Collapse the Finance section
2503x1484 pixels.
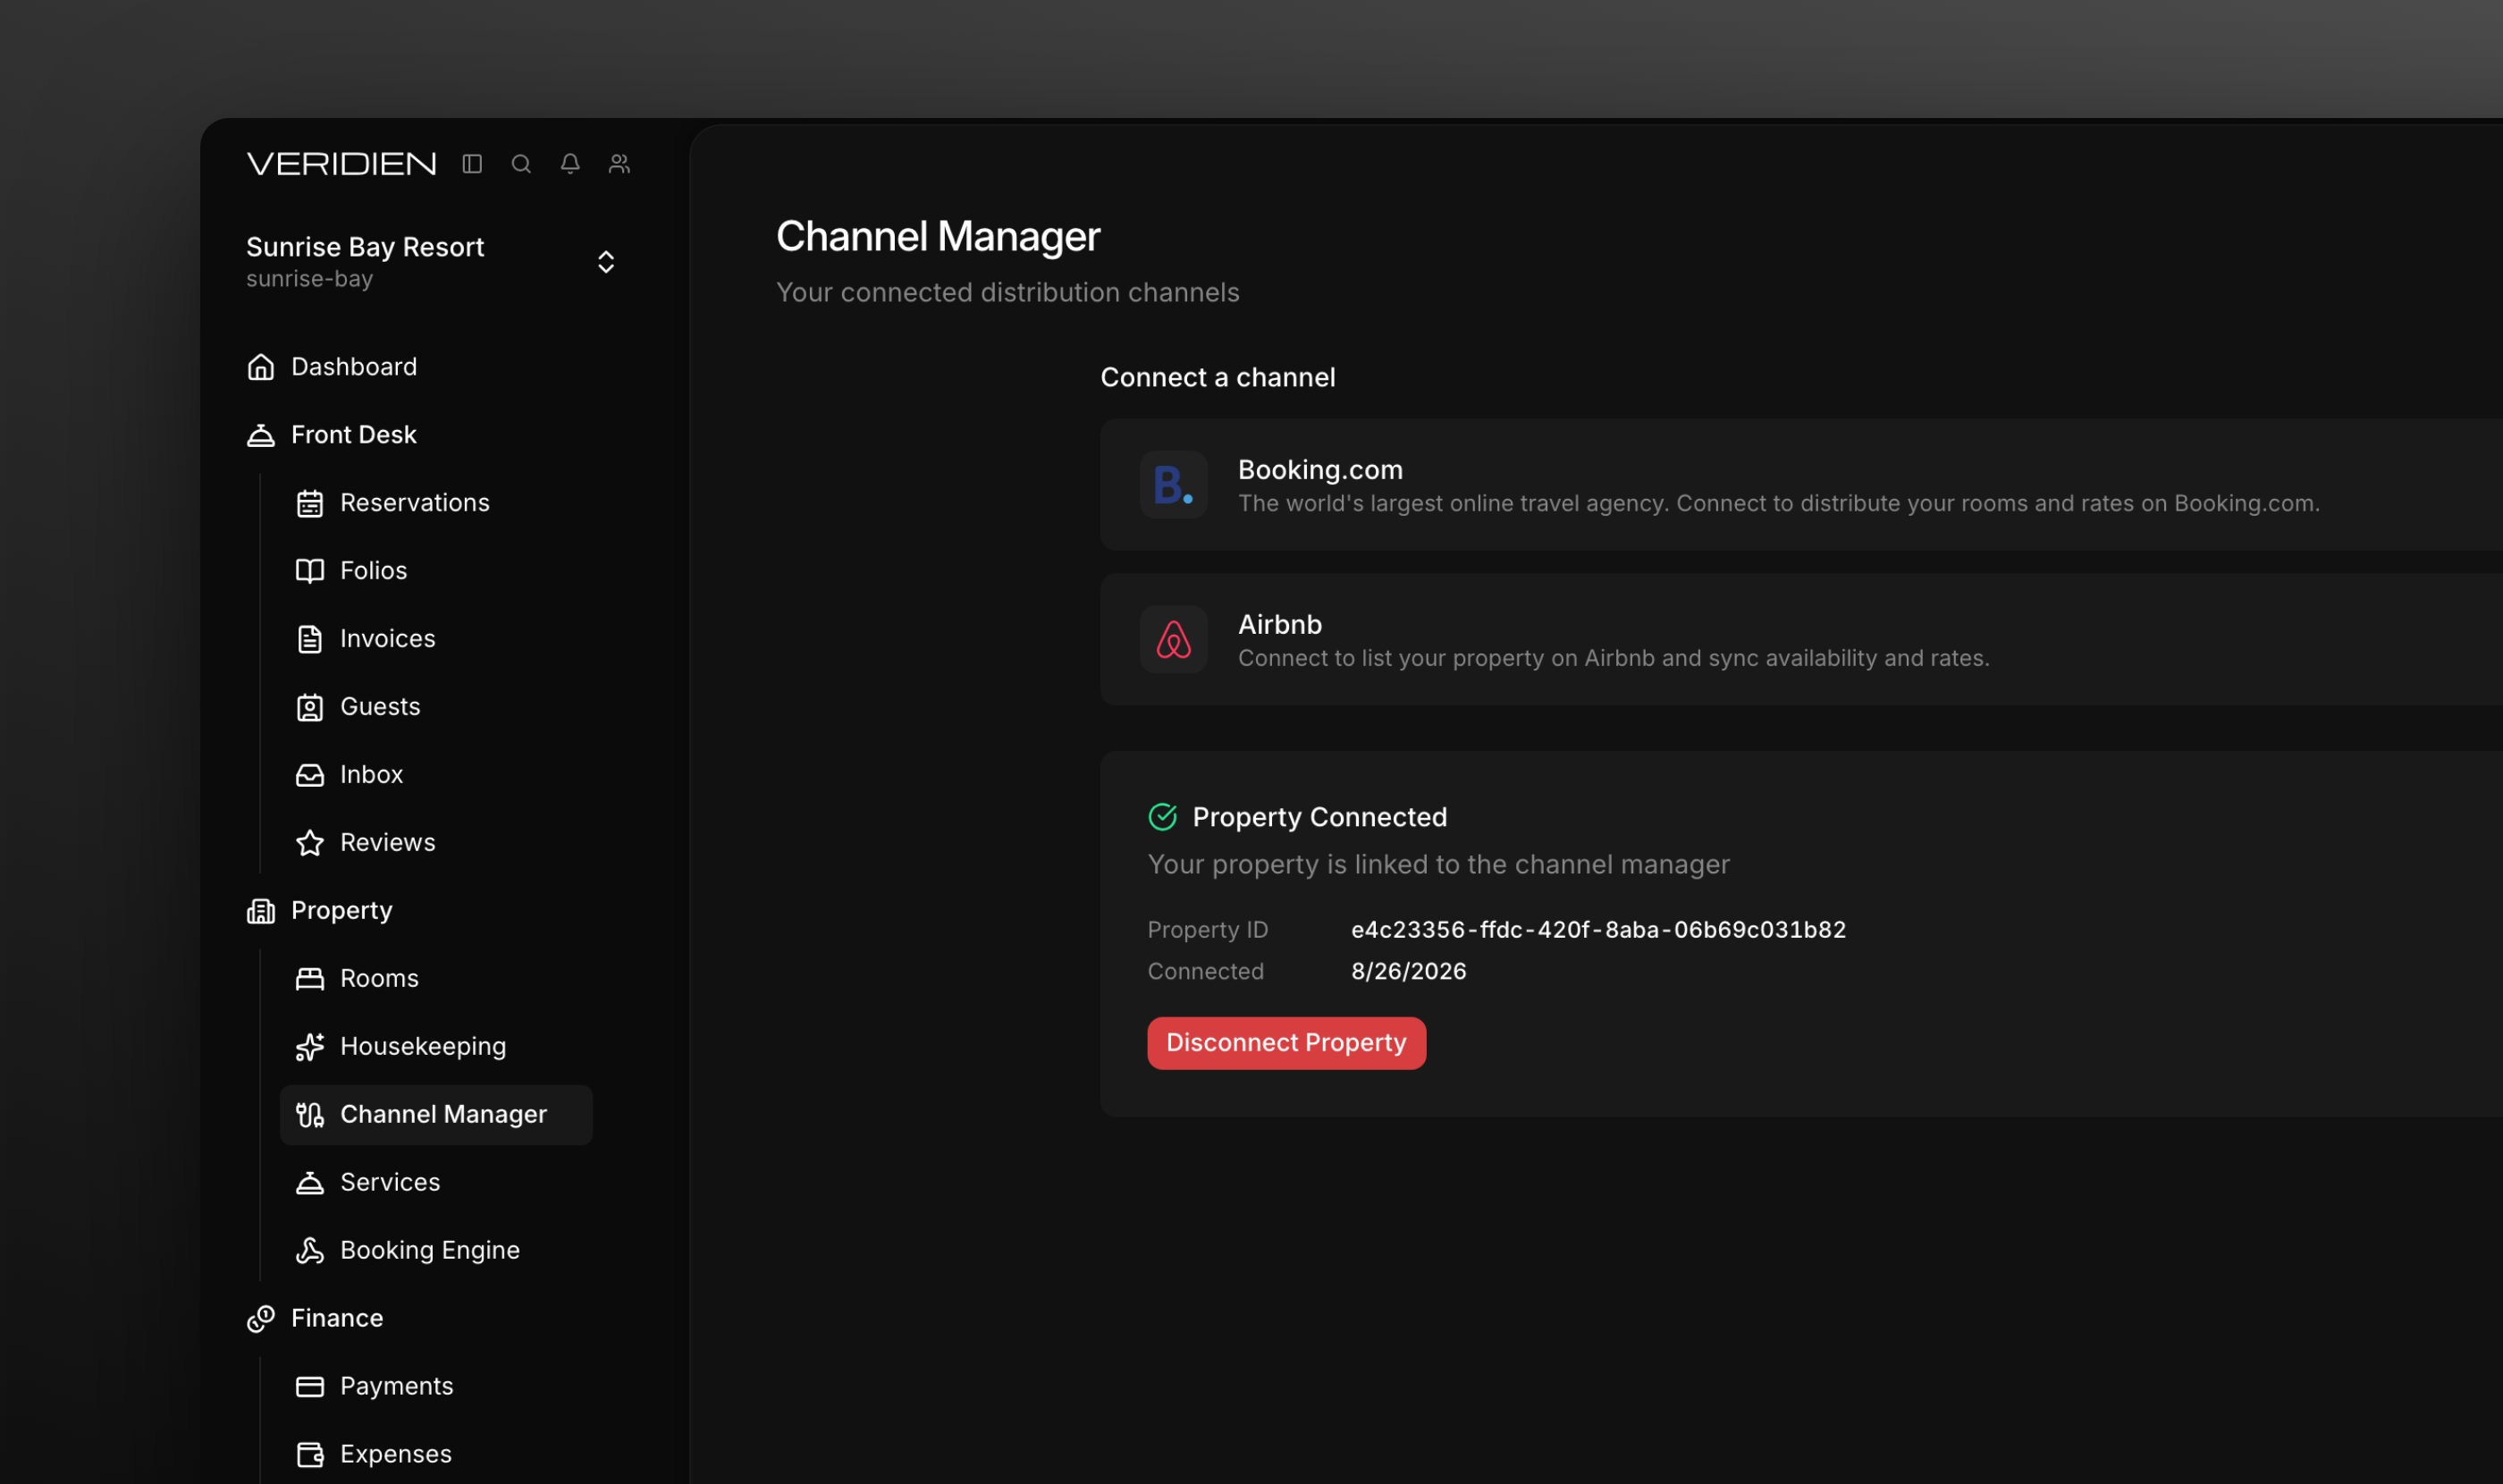tap(337, 1318)
